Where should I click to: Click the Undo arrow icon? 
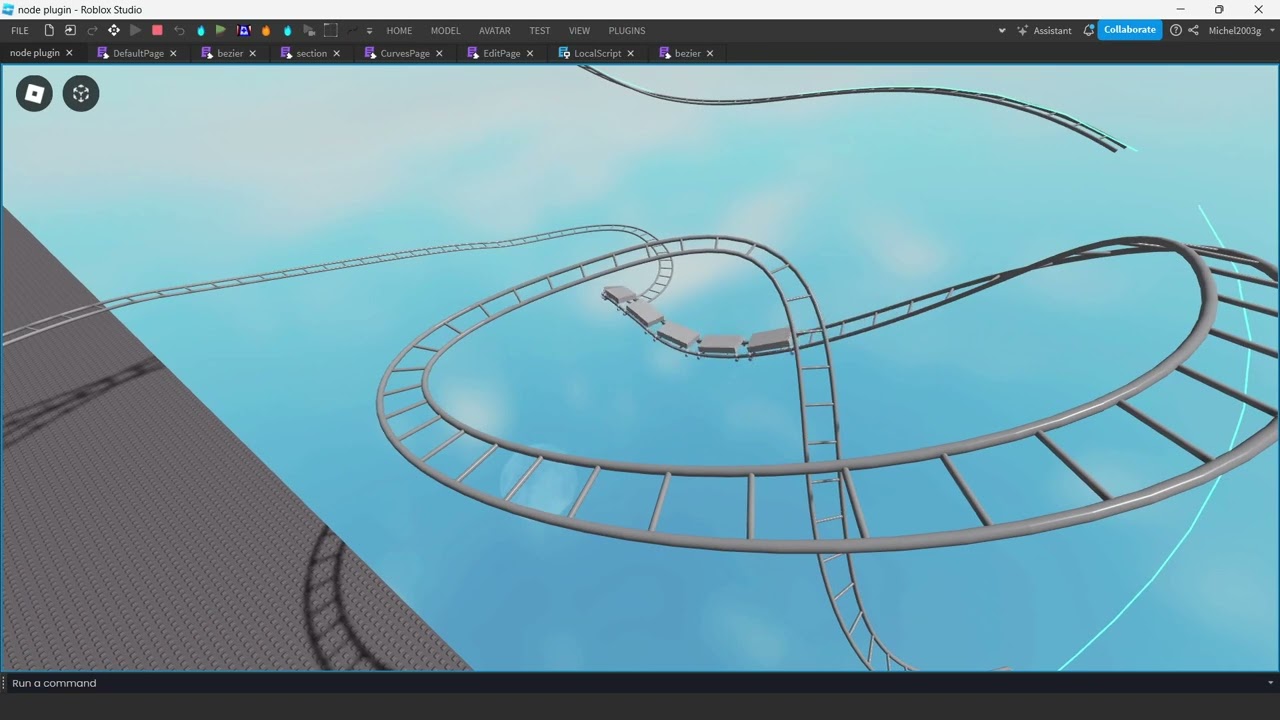coord(180,30)
